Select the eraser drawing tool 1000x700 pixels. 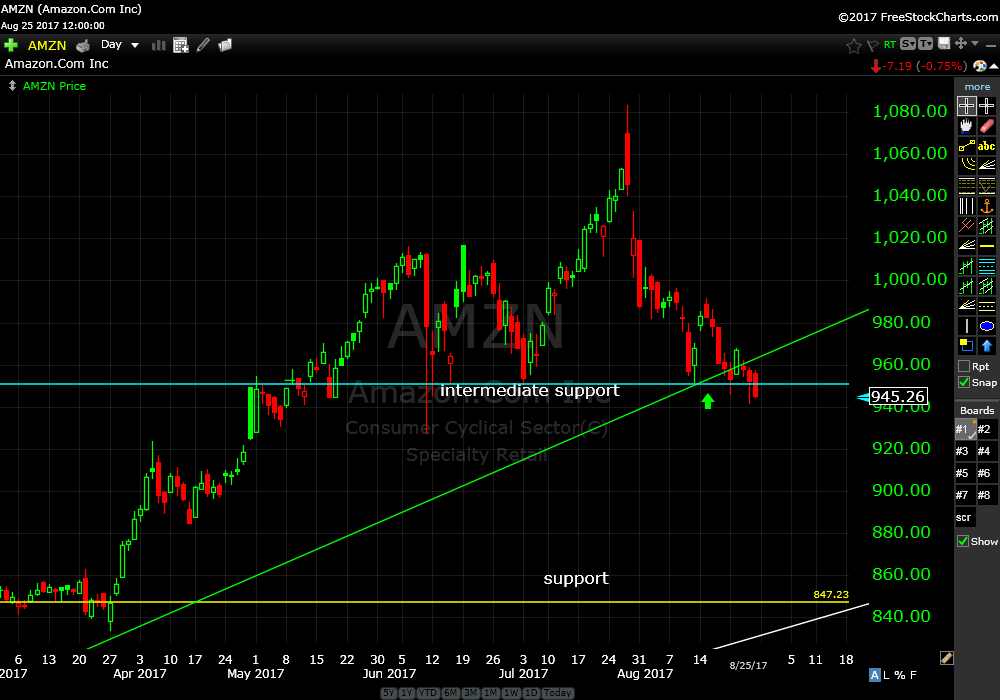pos(987,127)
